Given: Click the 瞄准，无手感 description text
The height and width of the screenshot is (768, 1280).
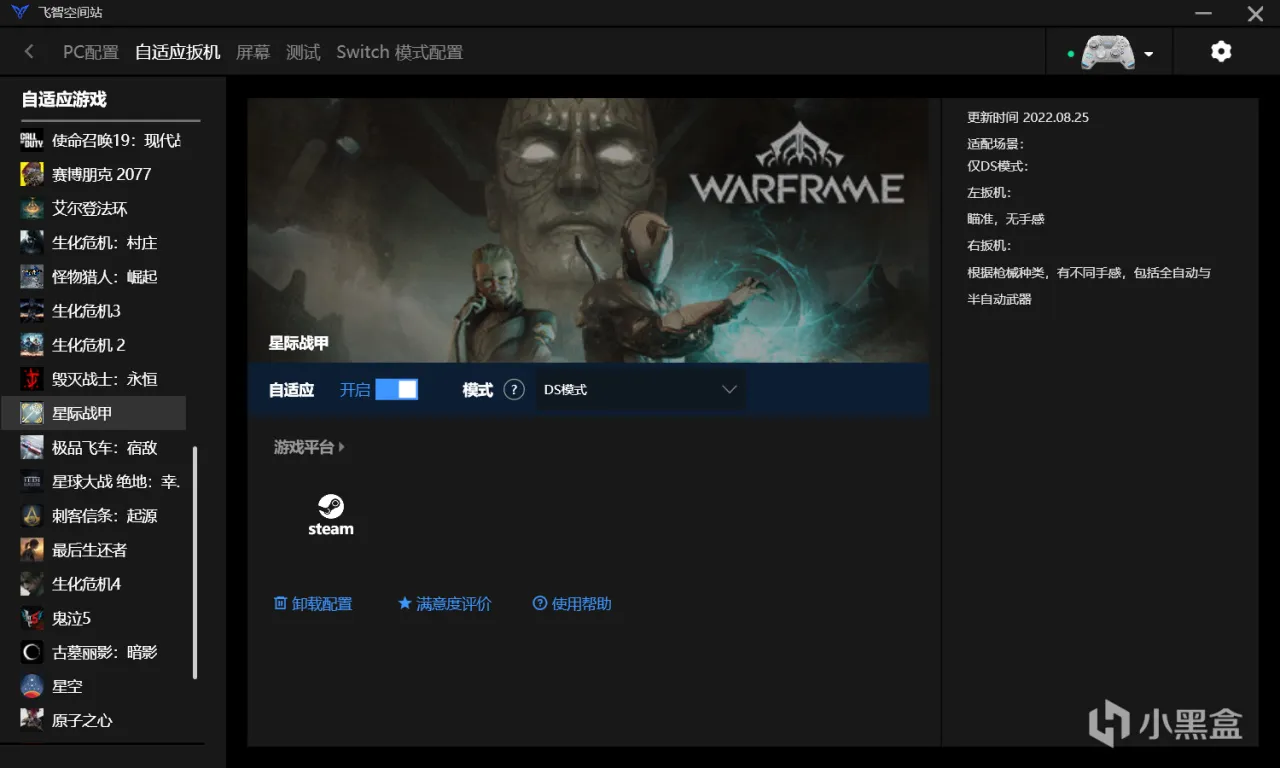Looking at the screenshot, I should coord(1006,219).
